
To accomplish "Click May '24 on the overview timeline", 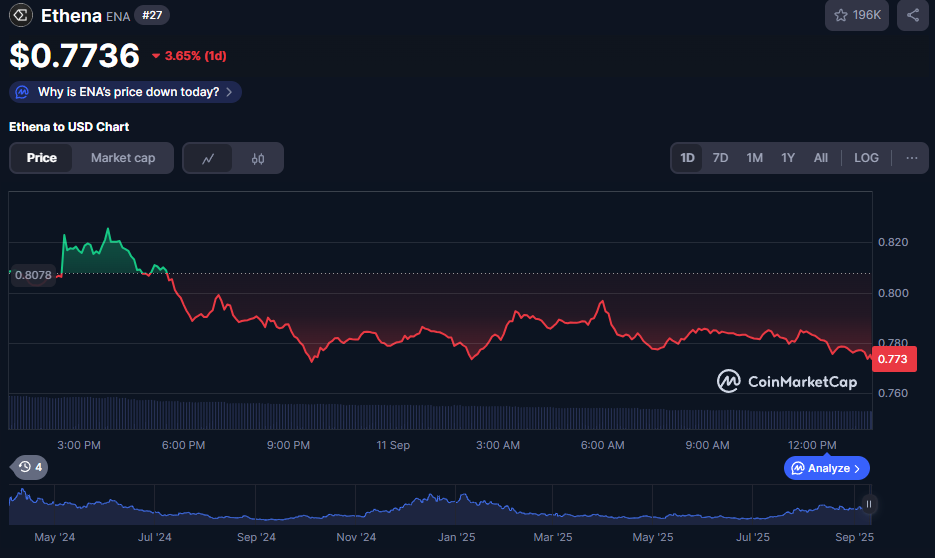I will [x=55, y=537].
